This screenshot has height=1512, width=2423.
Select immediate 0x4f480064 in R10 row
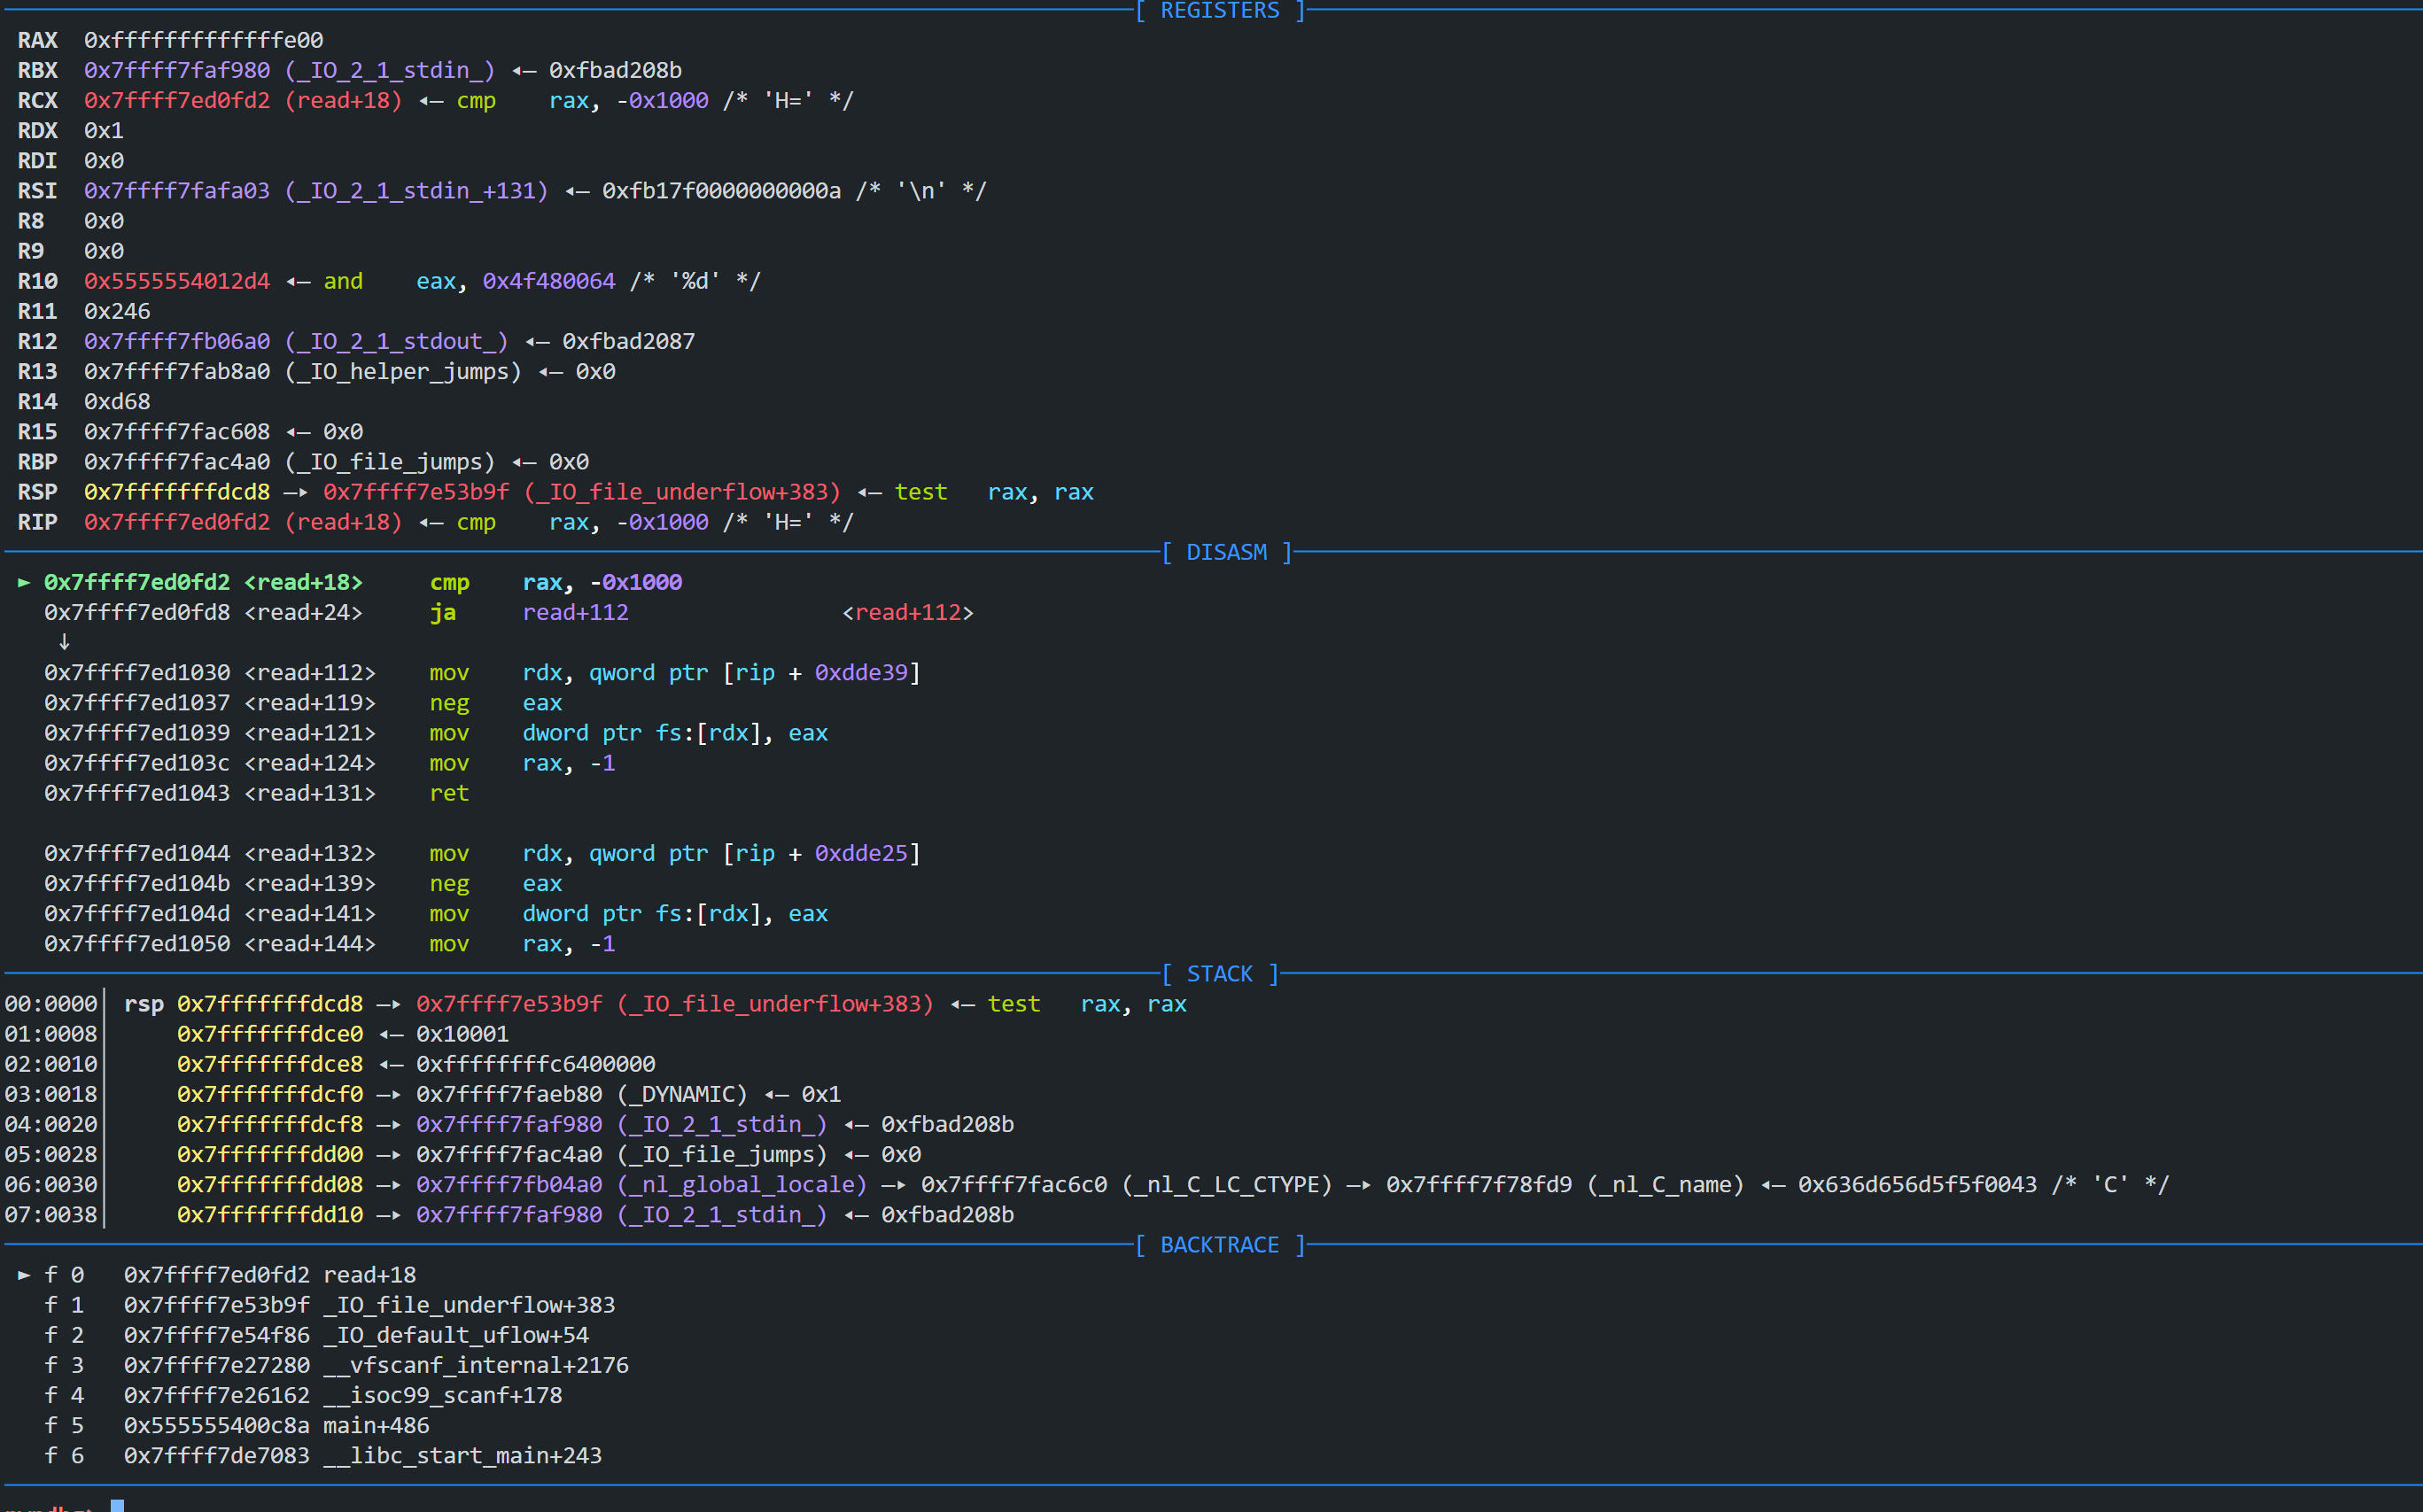549,281
